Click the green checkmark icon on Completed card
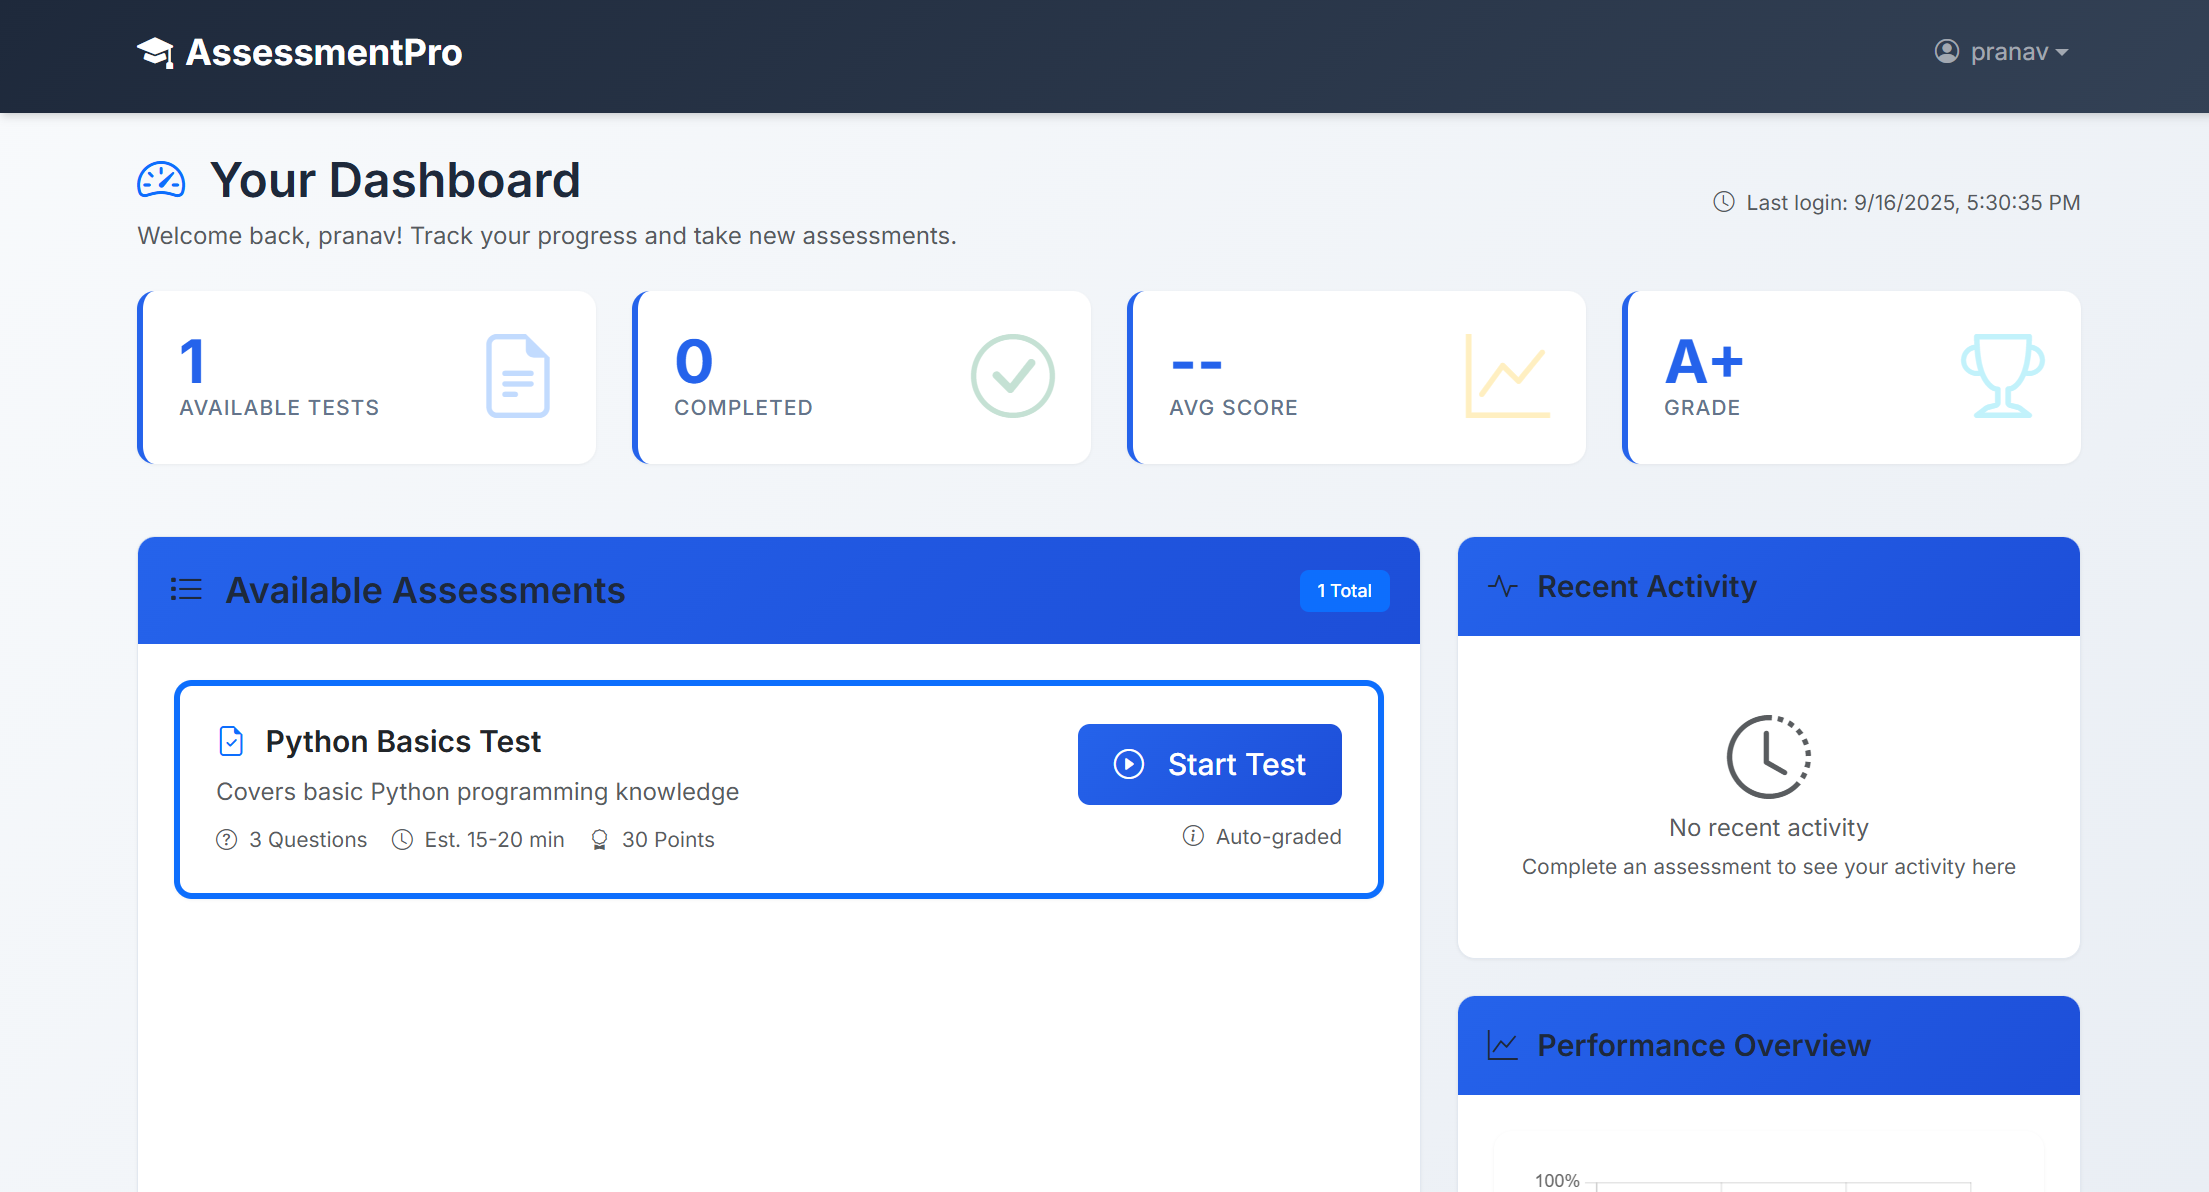The width and height of the screenshot is (2209, 1192). point(1013,377)
